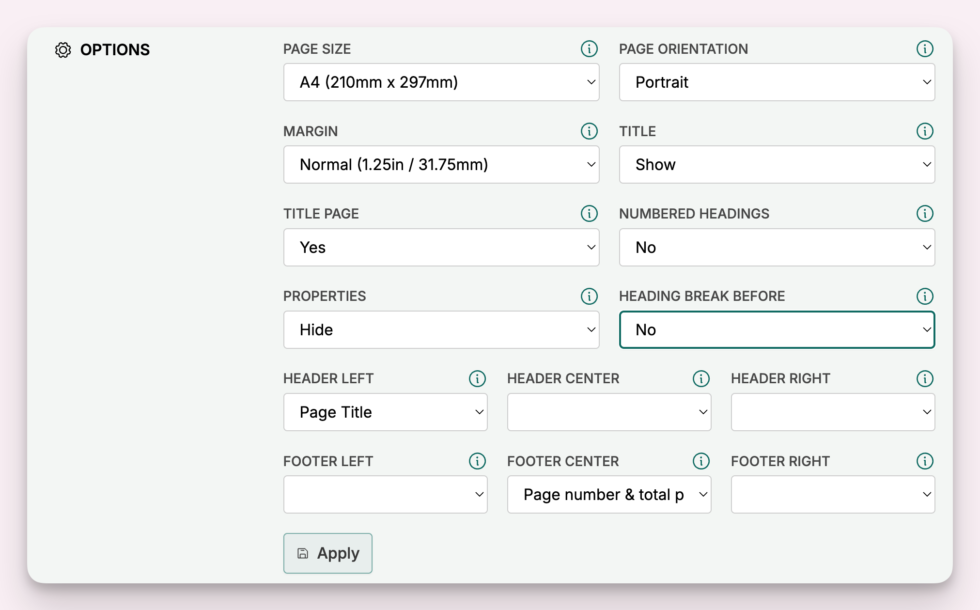
Task: Open the empty Header Right dropdown
Action: coord(833,412)
